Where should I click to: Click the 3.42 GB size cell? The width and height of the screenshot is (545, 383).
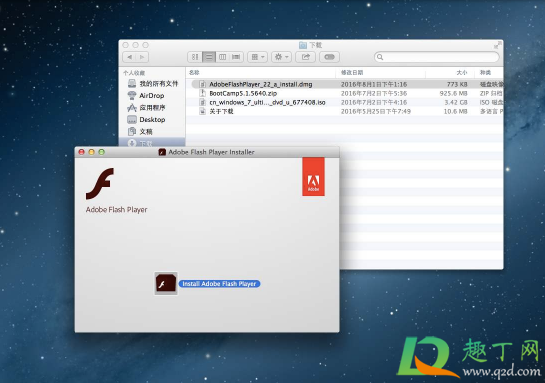(x=456, y=102)
